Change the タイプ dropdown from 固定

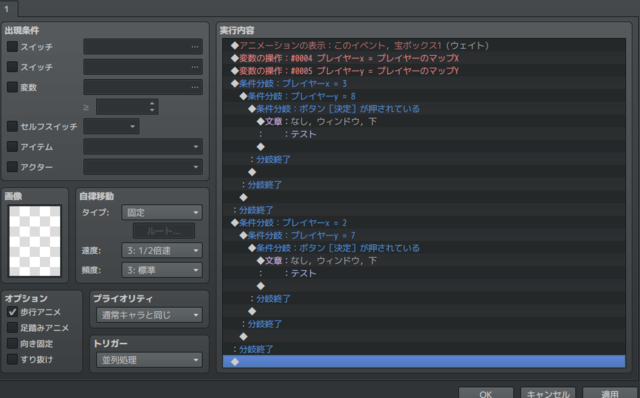(x=162, y=212)
